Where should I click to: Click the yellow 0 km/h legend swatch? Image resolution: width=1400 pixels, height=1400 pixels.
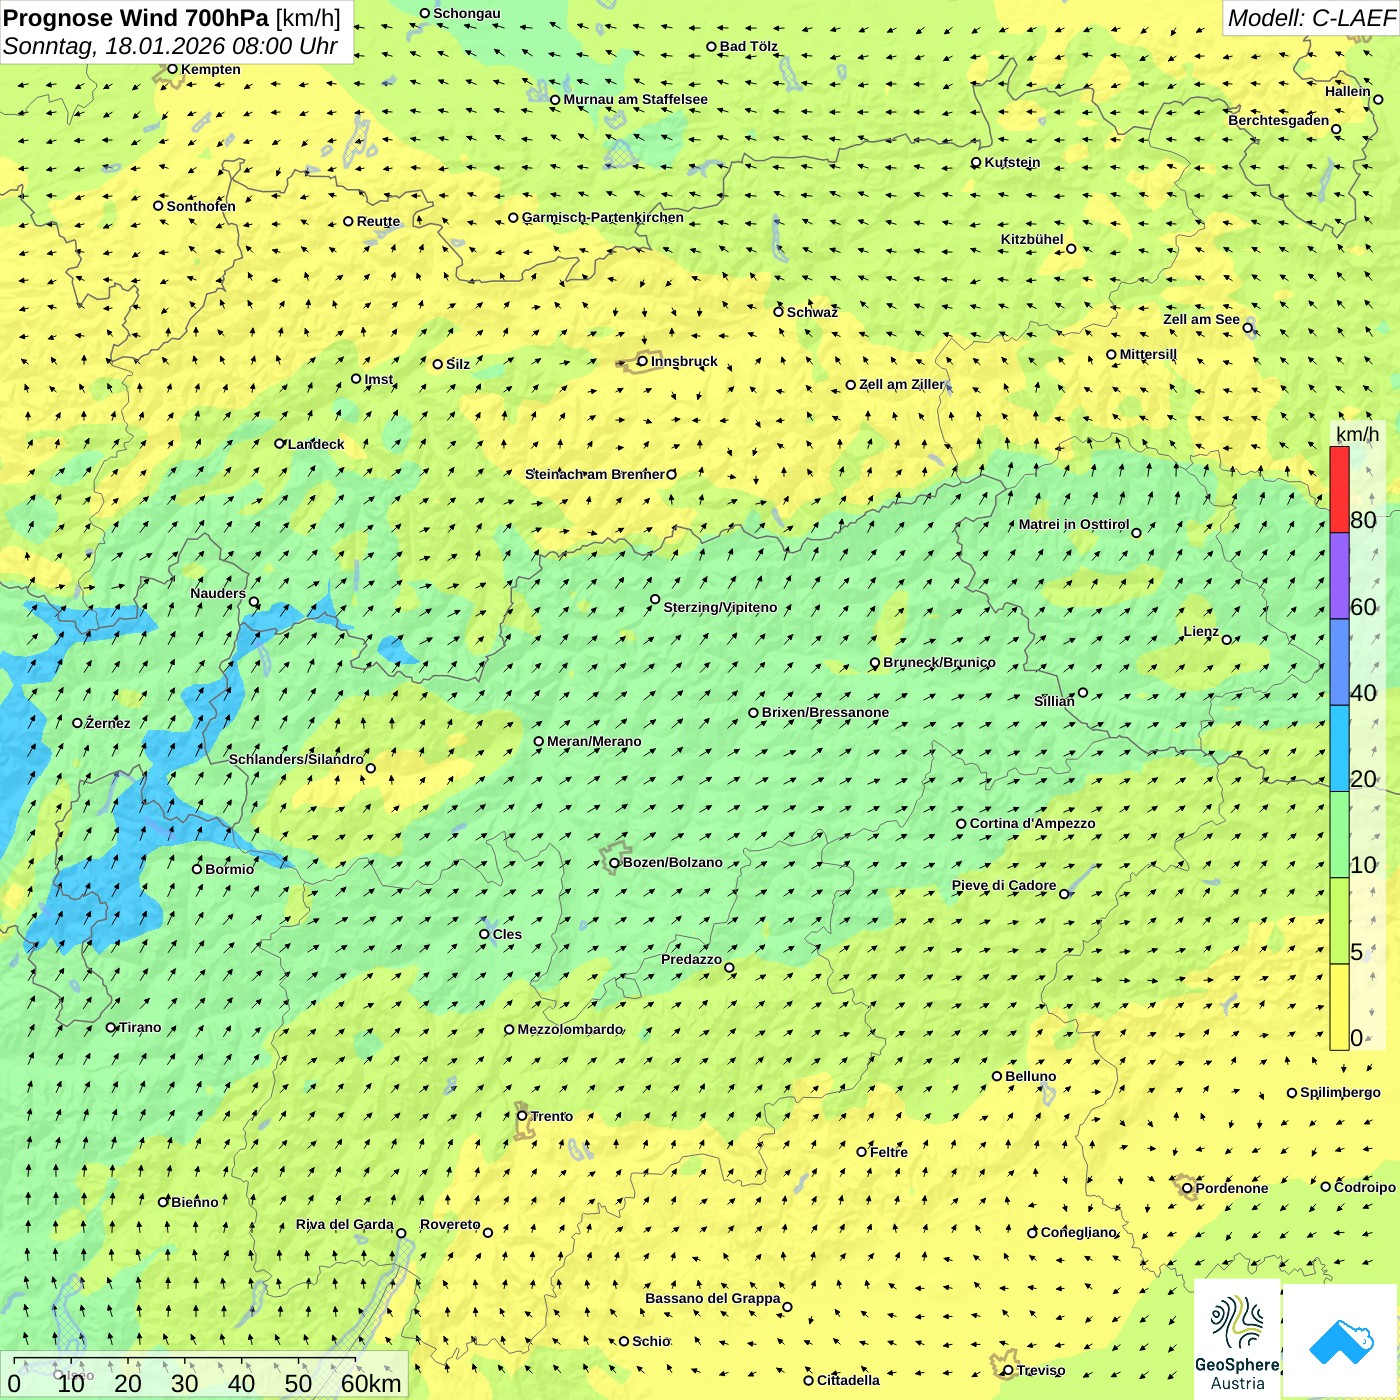tap(1339, 1007)
